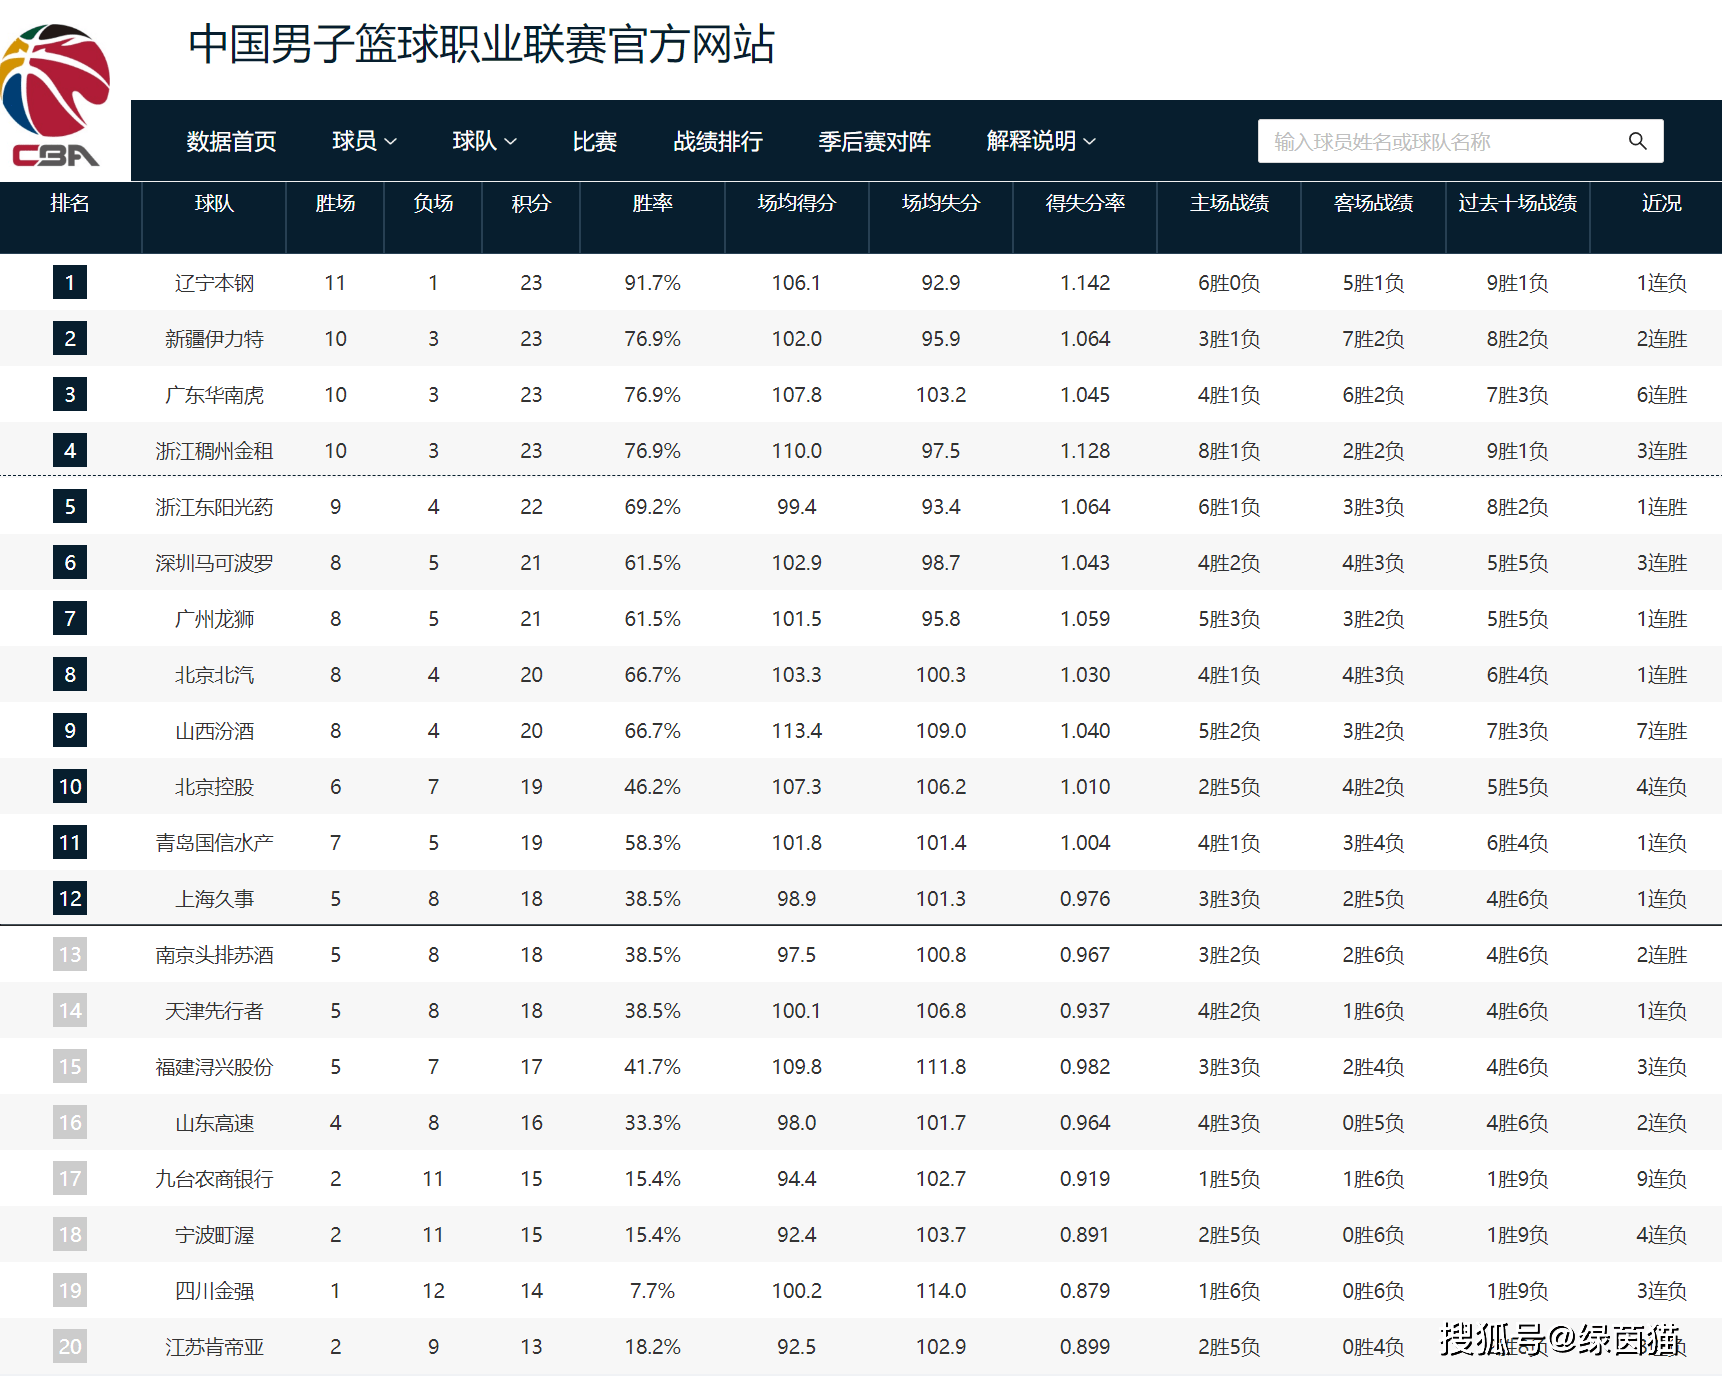Open team 南京头排苏酒
This screenshot has height=1376, width=1722.
(214, 955)
